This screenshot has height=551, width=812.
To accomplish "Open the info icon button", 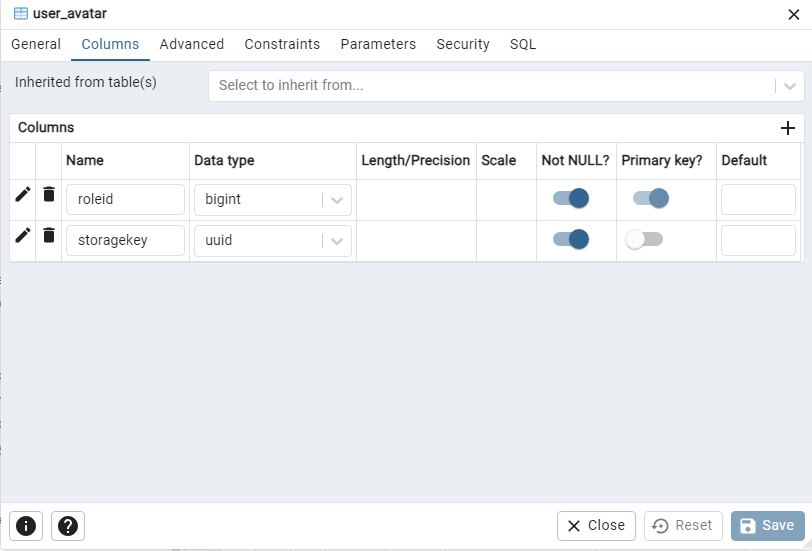I will [x=26, y=526].
